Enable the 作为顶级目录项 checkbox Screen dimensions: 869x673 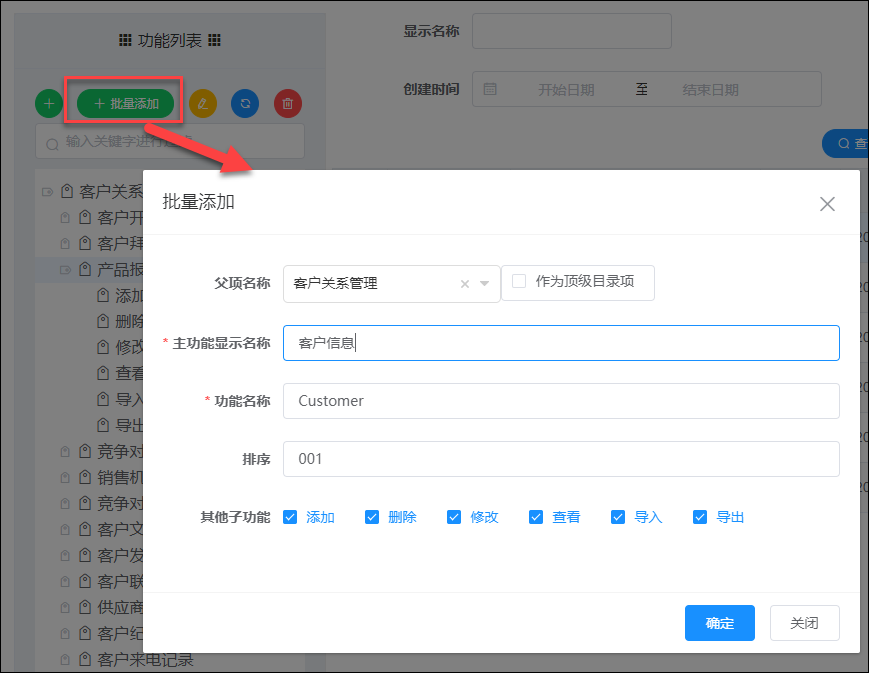(518, 283)
